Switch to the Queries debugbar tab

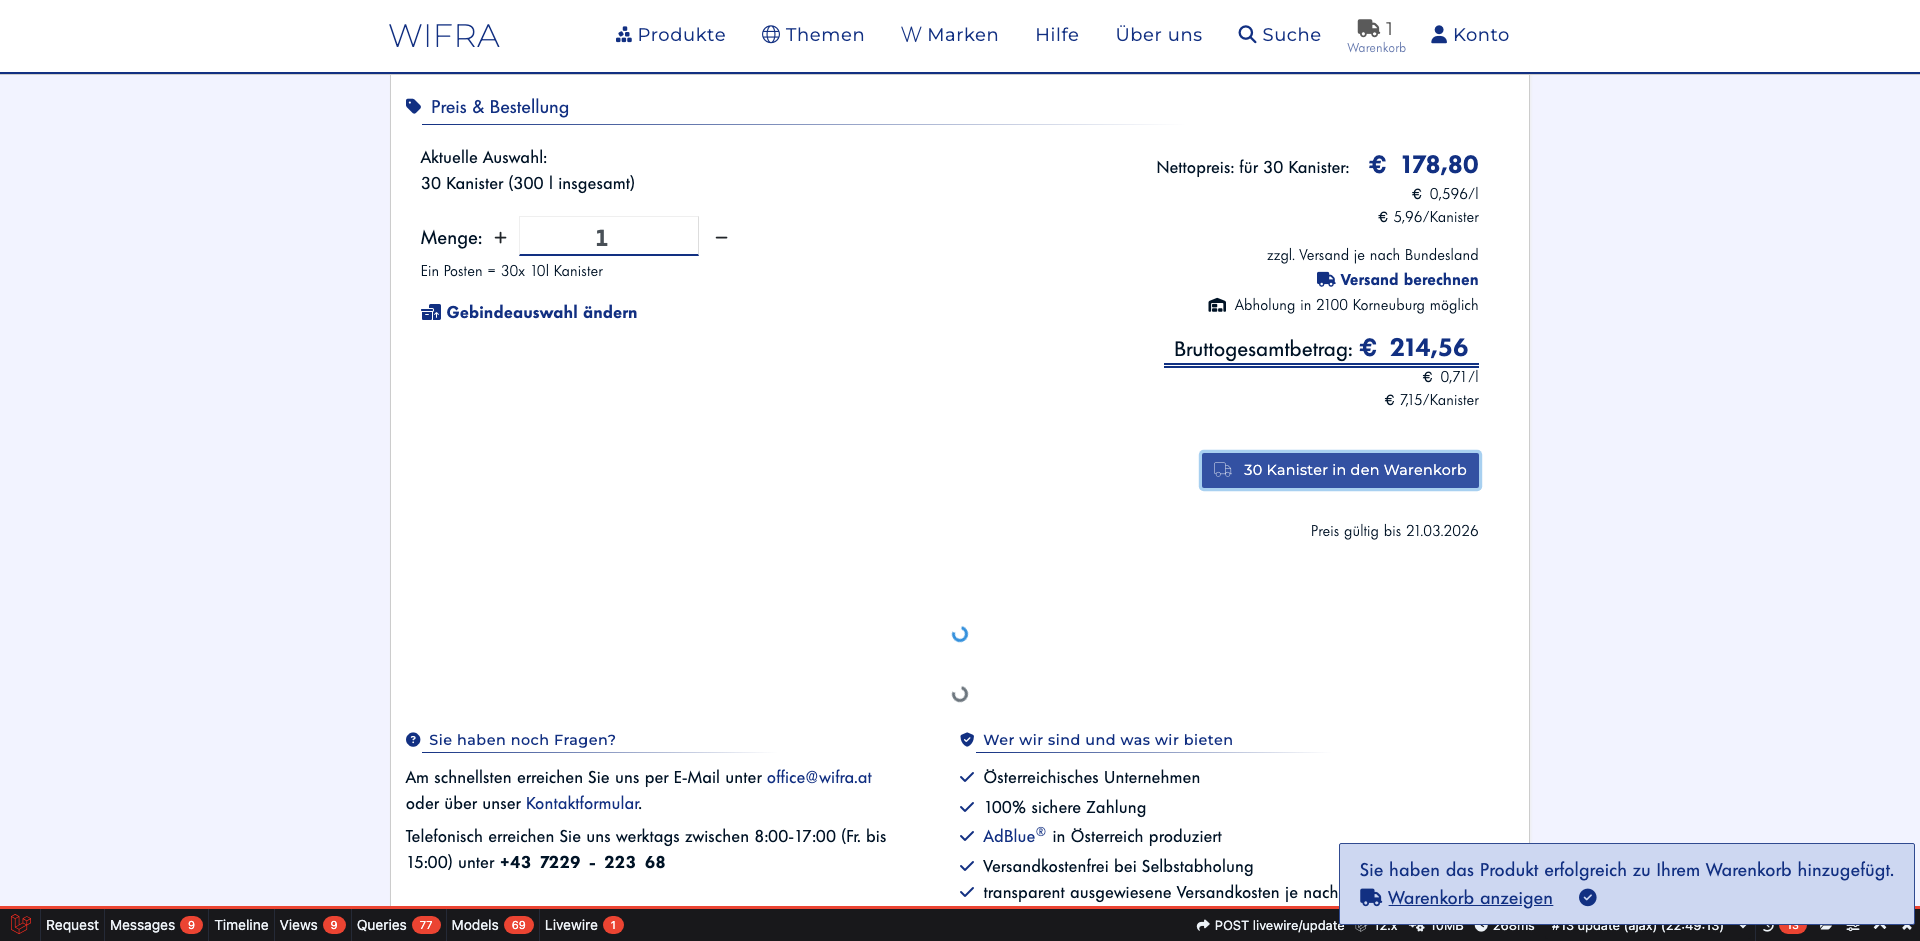[x=396, y=925]
